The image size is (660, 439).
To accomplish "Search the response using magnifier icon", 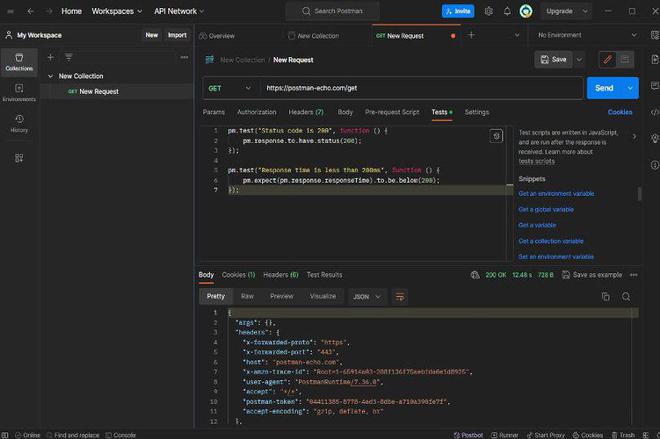I will point(626,296).
